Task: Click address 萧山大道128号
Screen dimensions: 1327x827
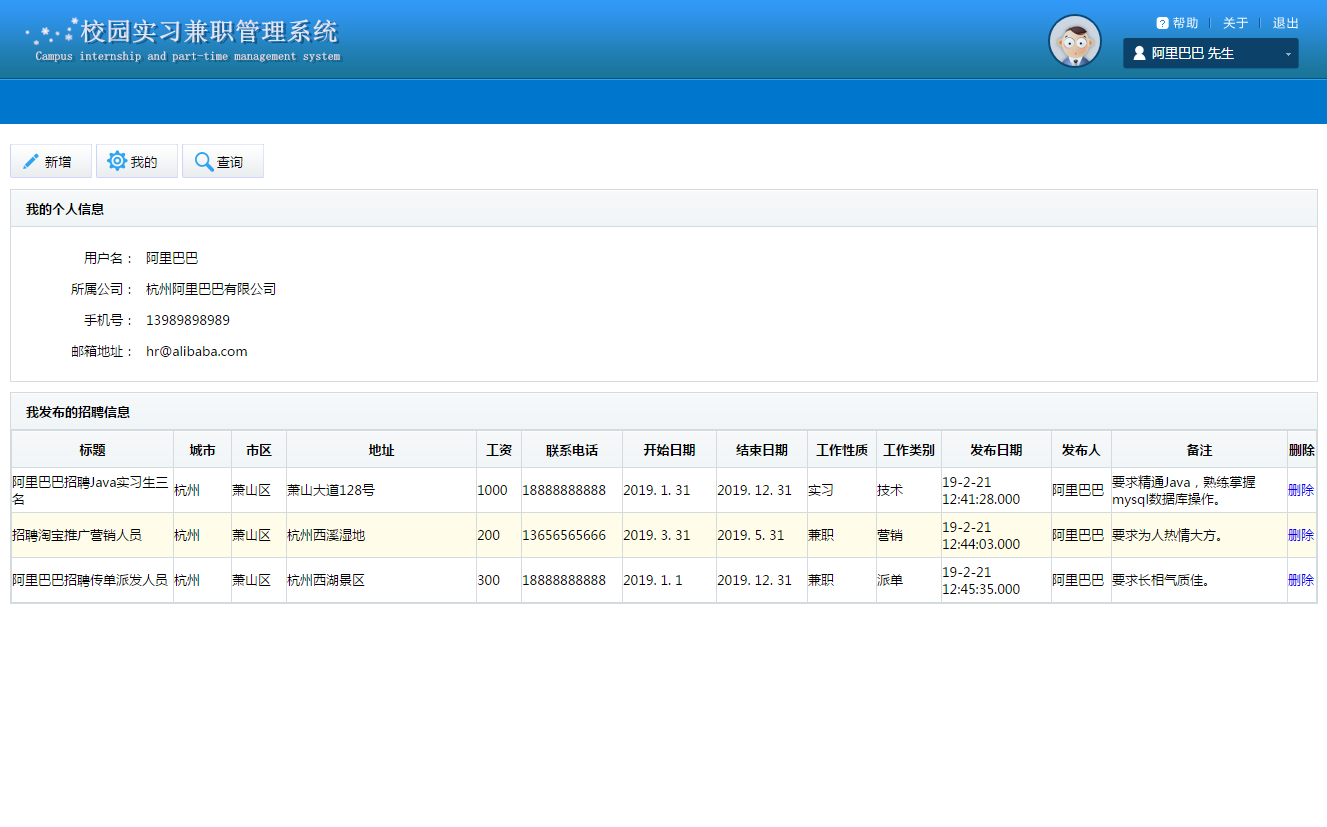Action: click(331, 490)
